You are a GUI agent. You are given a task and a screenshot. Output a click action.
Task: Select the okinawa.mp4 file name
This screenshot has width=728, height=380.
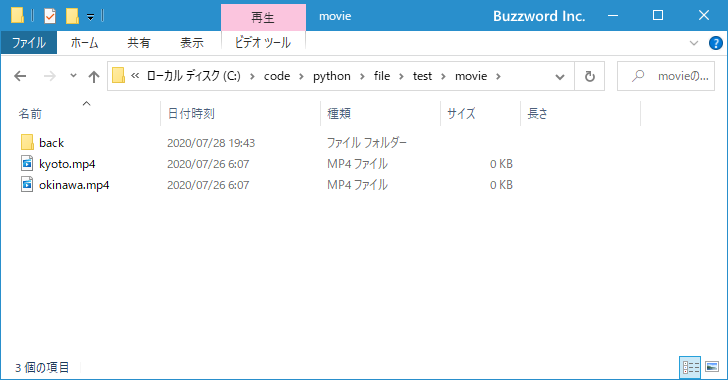(x=74, y=185)
